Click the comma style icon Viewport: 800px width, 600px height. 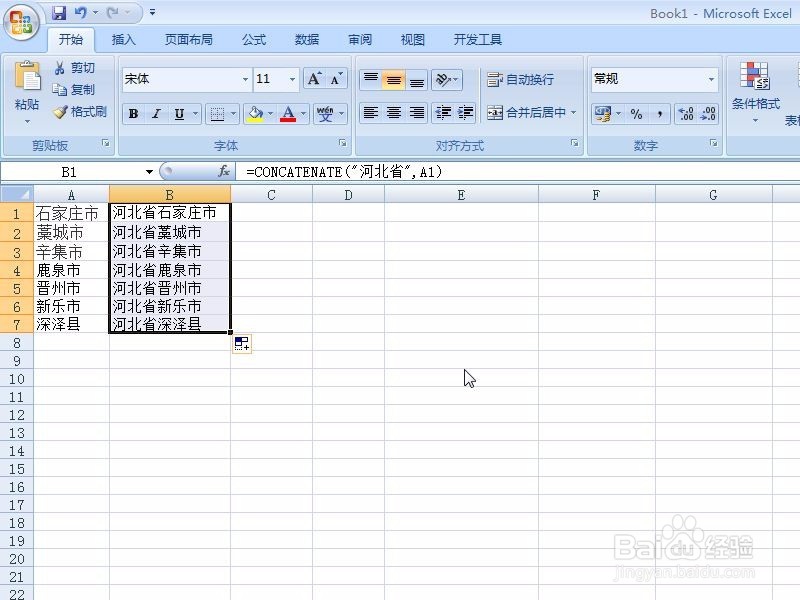pos(660,113)
